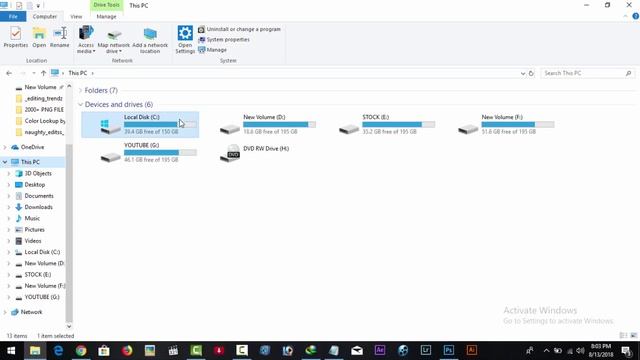
Task: Click This PC in the address bar
Action: (78, 73)
